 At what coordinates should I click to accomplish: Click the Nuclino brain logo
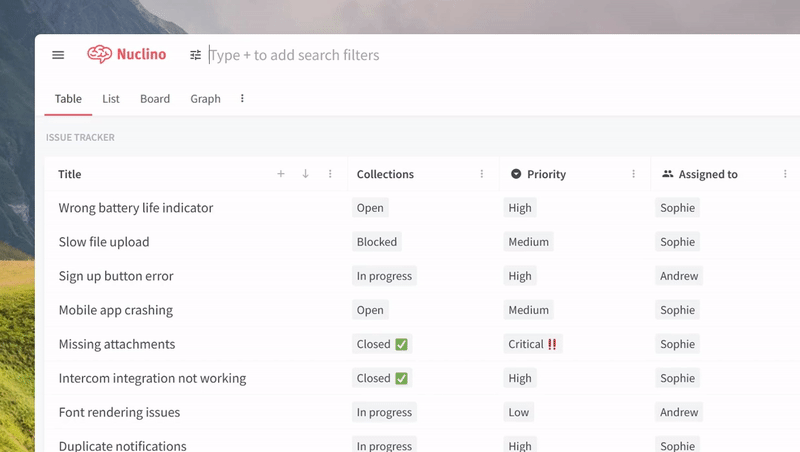tap(99, 54)
